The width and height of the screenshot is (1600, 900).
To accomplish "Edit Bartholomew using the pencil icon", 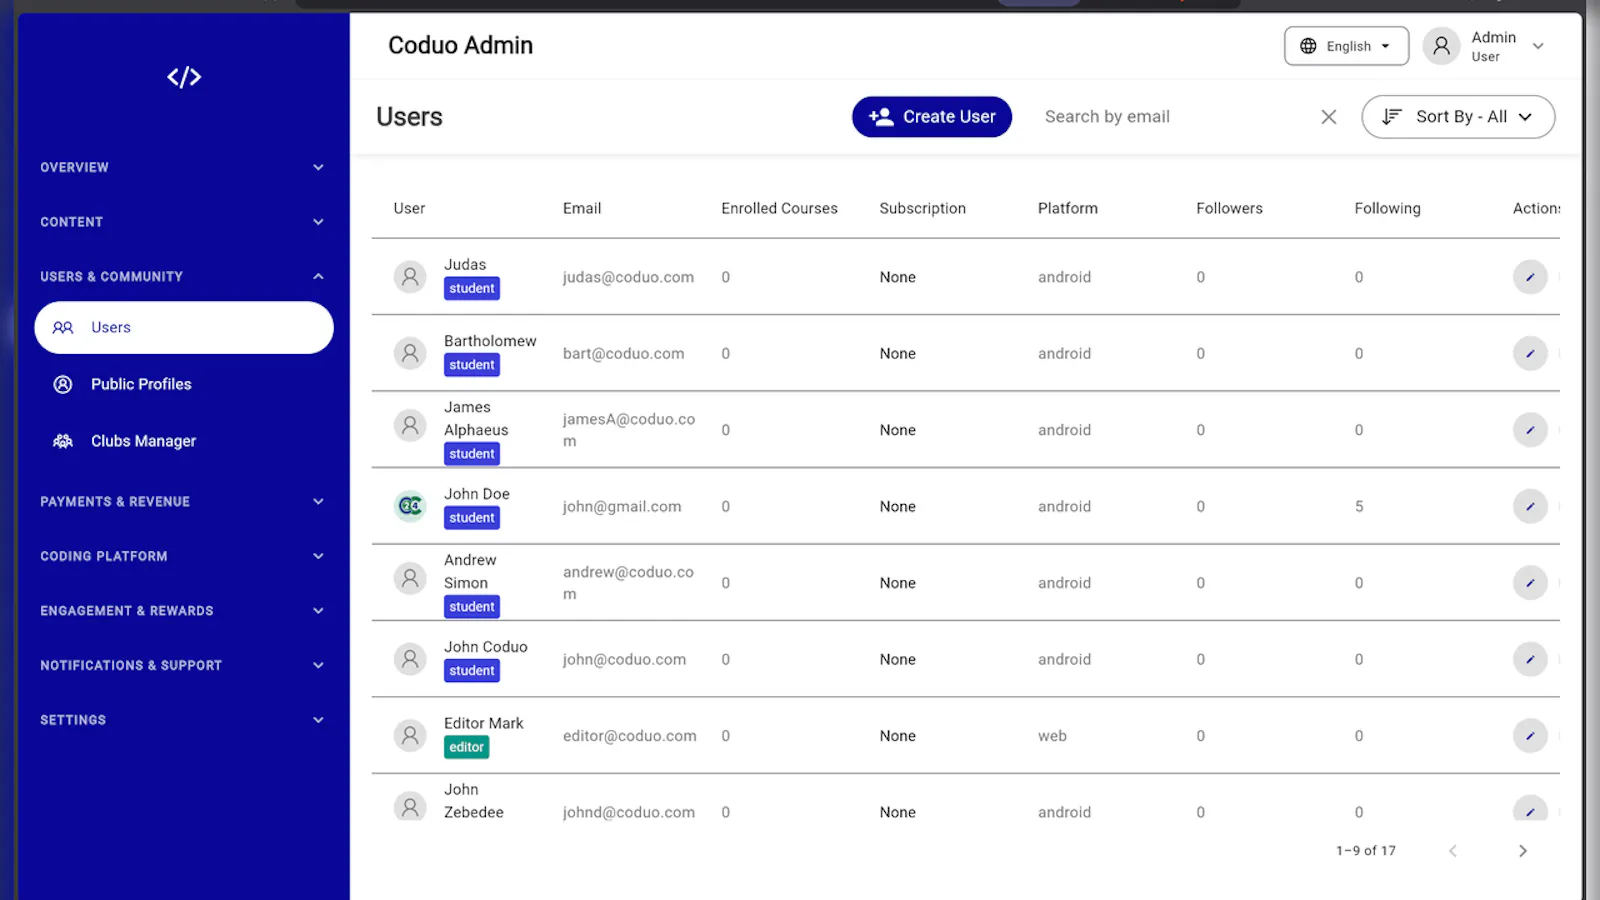I will click(1530, 353).
